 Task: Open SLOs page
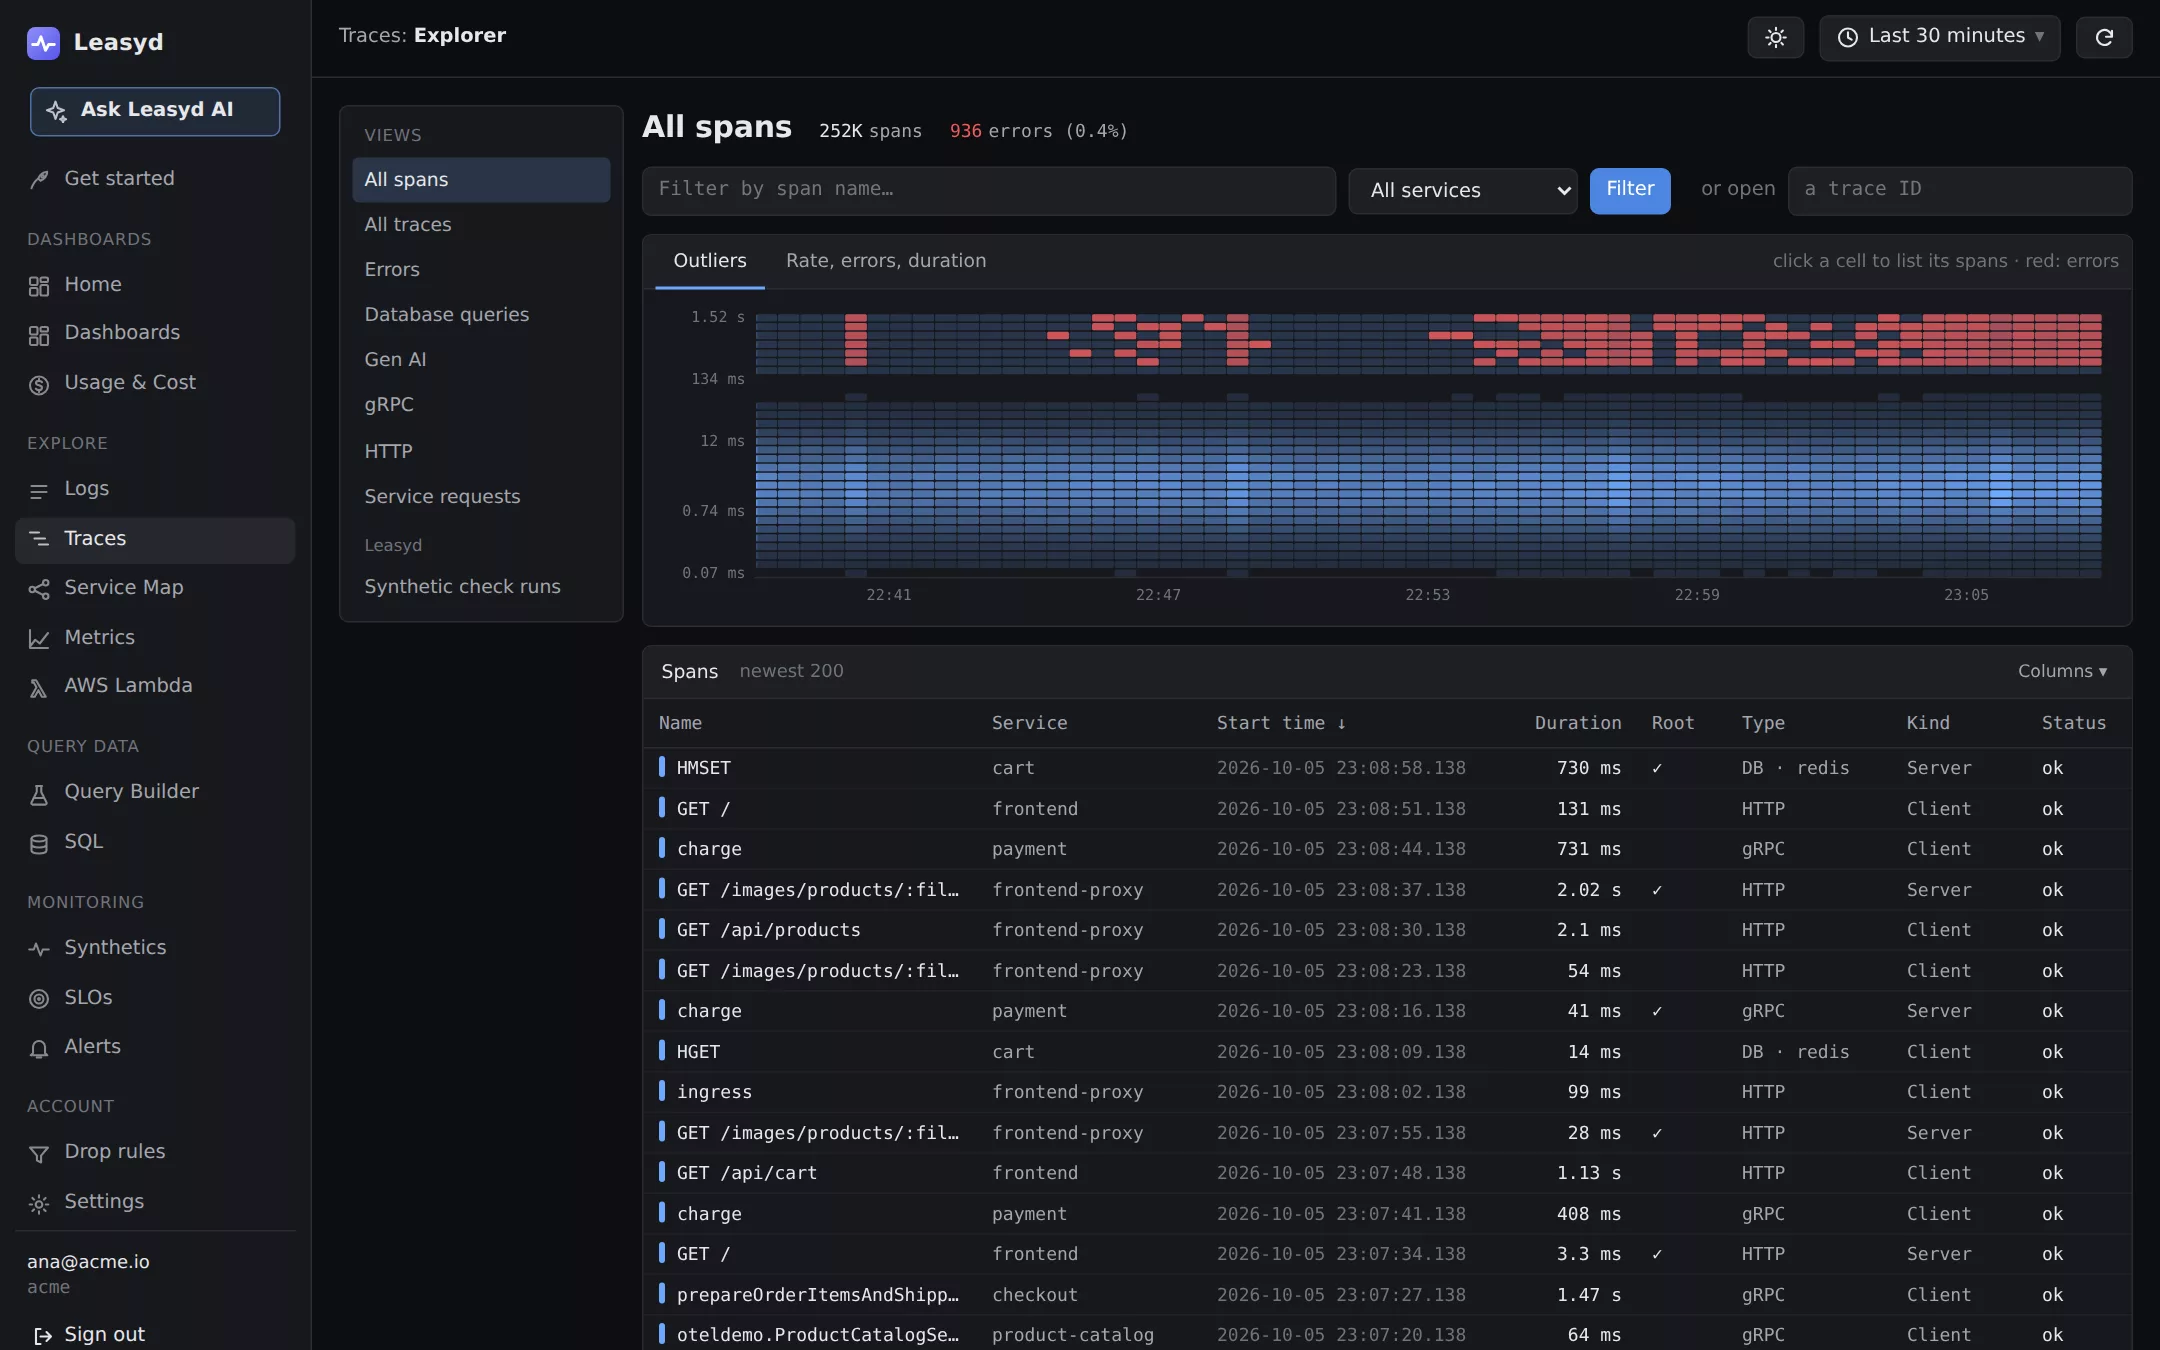point(155,998)
